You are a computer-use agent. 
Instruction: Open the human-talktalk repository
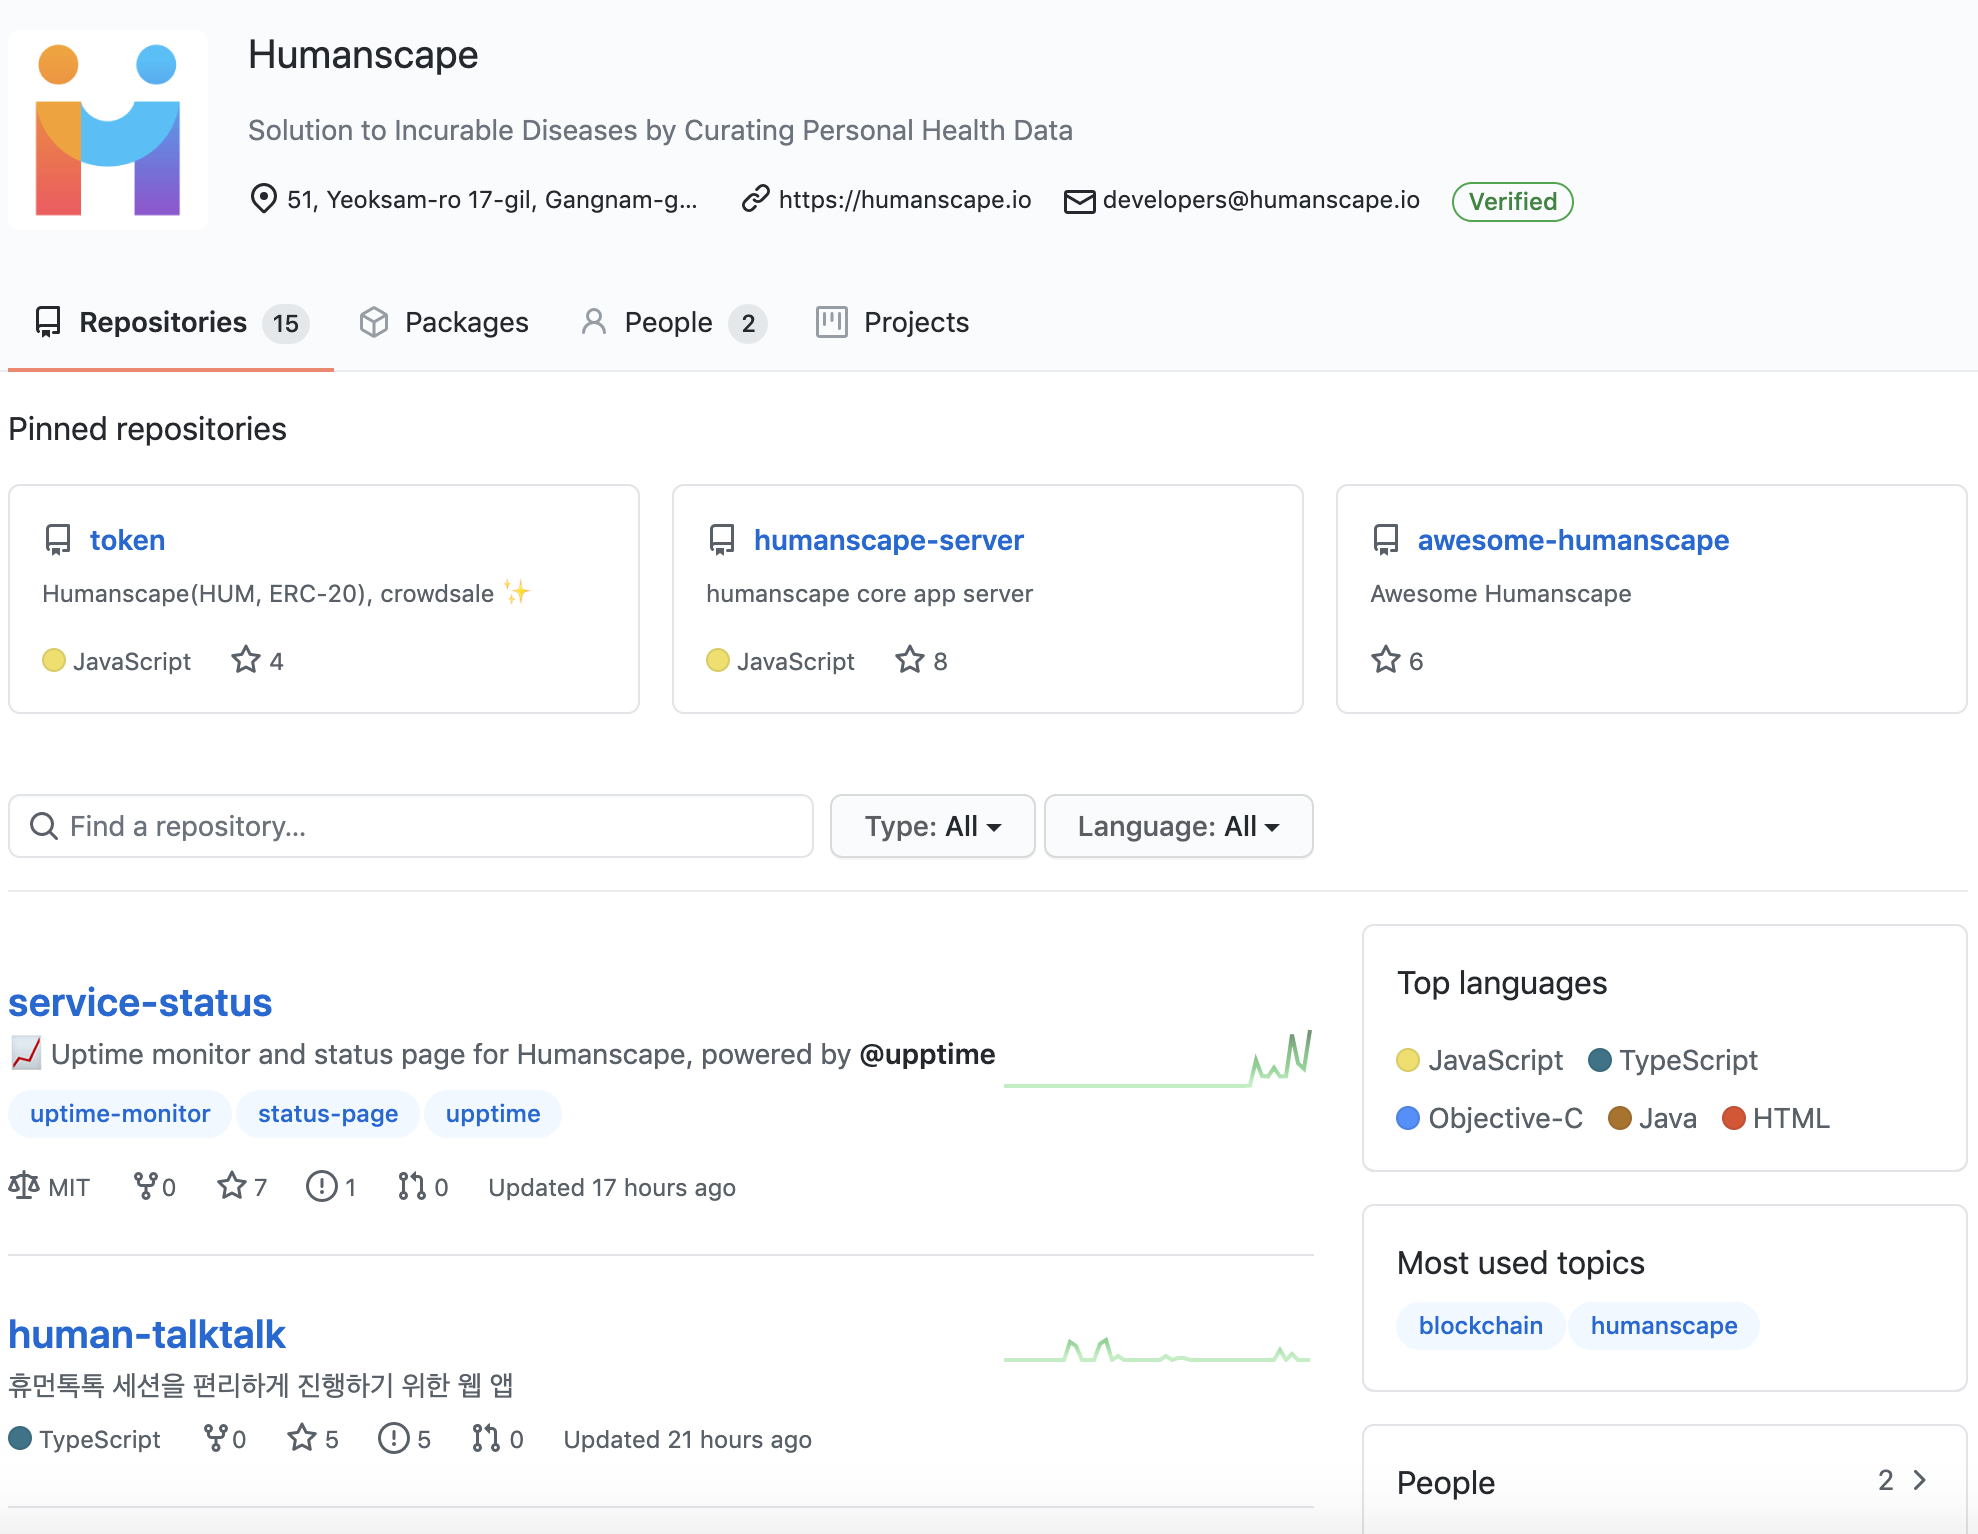click(147, 1334)
